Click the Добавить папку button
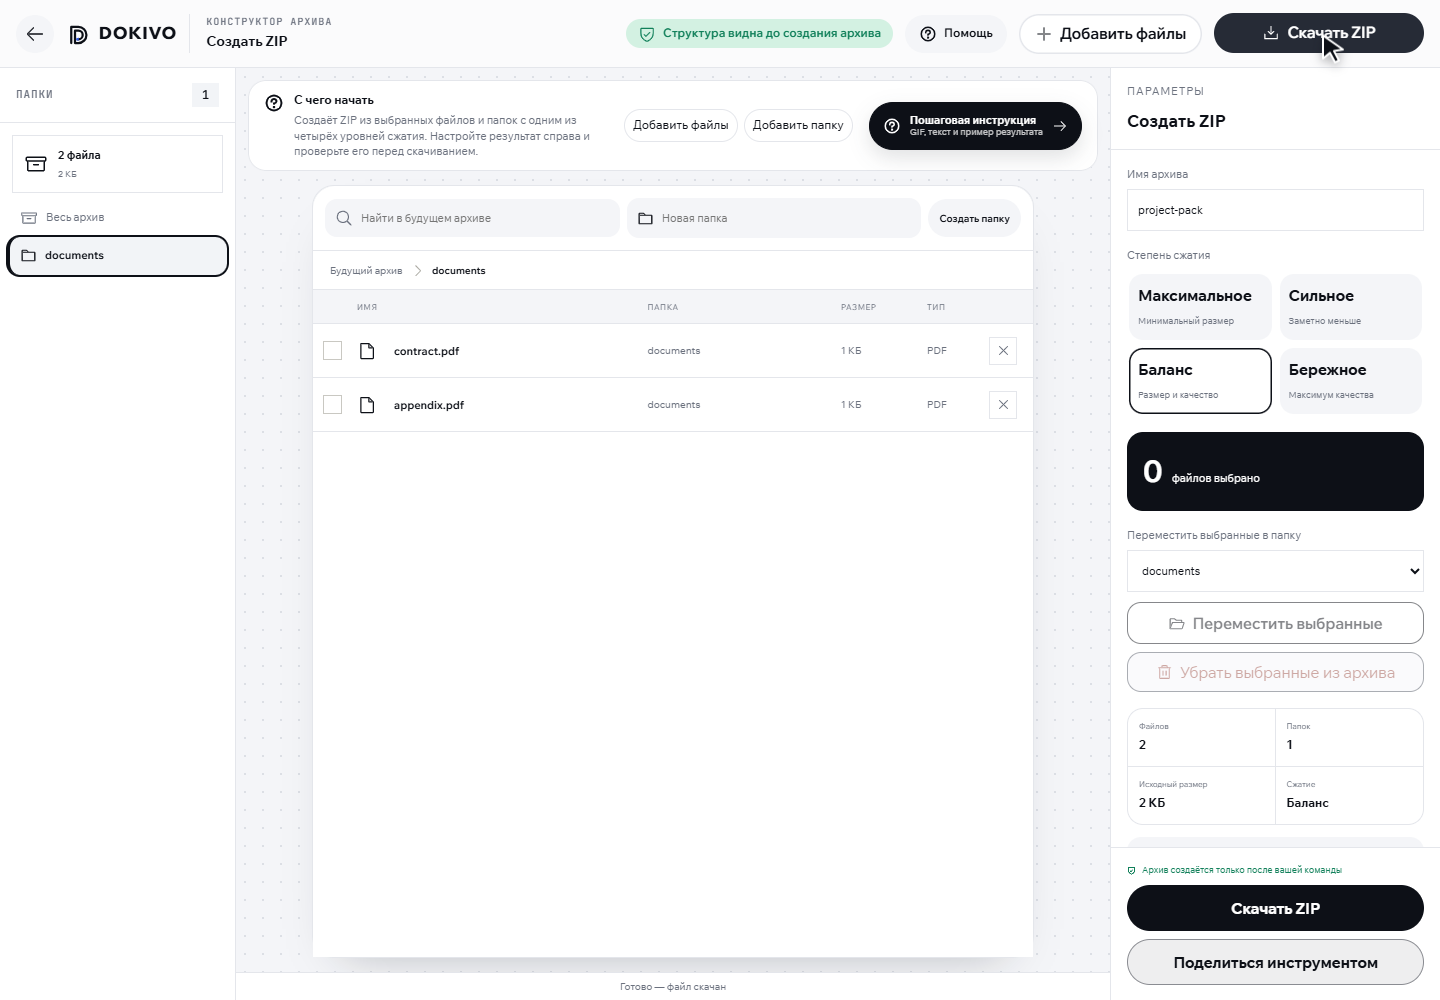1440x1000 pixels. (798, 125)
